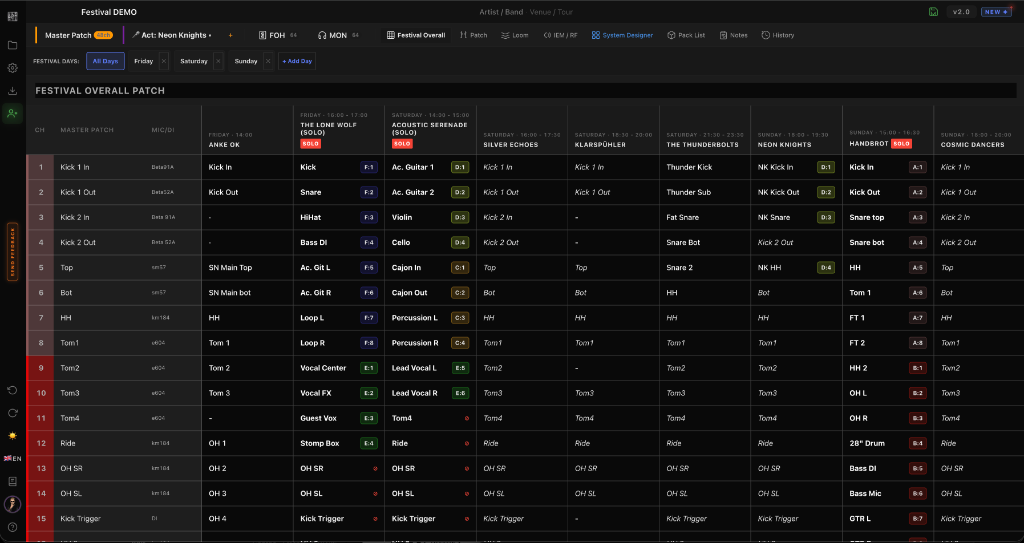Open the v2.0 version badge
The image size is (1024, 543).
pyautogui.click(x=961, y=12)
